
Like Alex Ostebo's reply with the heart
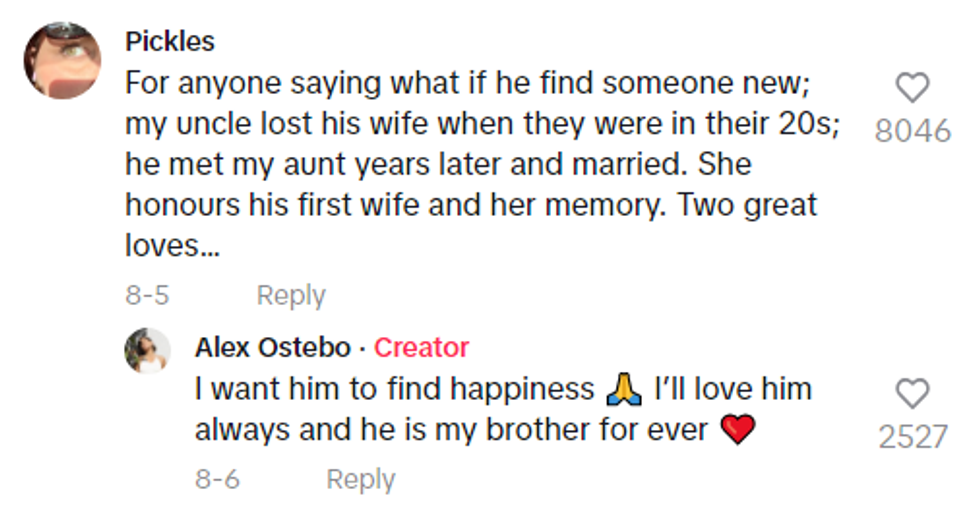912,394
